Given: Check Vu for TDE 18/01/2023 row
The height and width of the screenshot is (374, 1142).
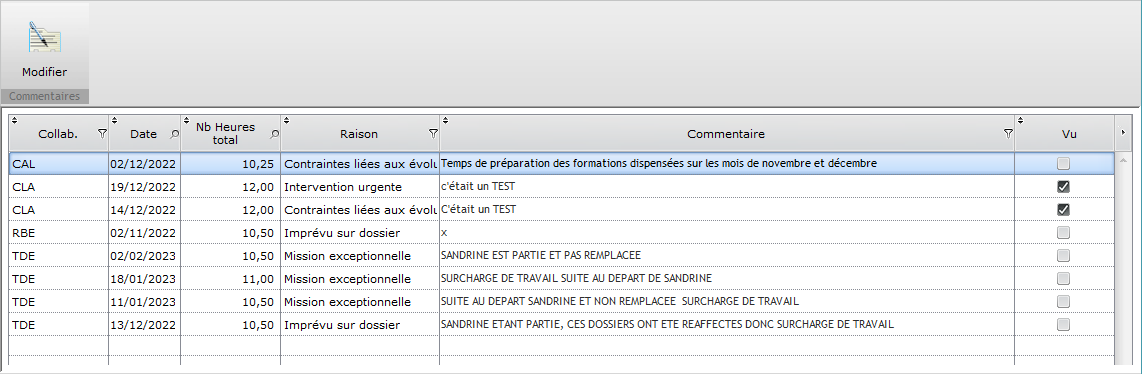Looking at the screenshot, I should click(1063, 279).
